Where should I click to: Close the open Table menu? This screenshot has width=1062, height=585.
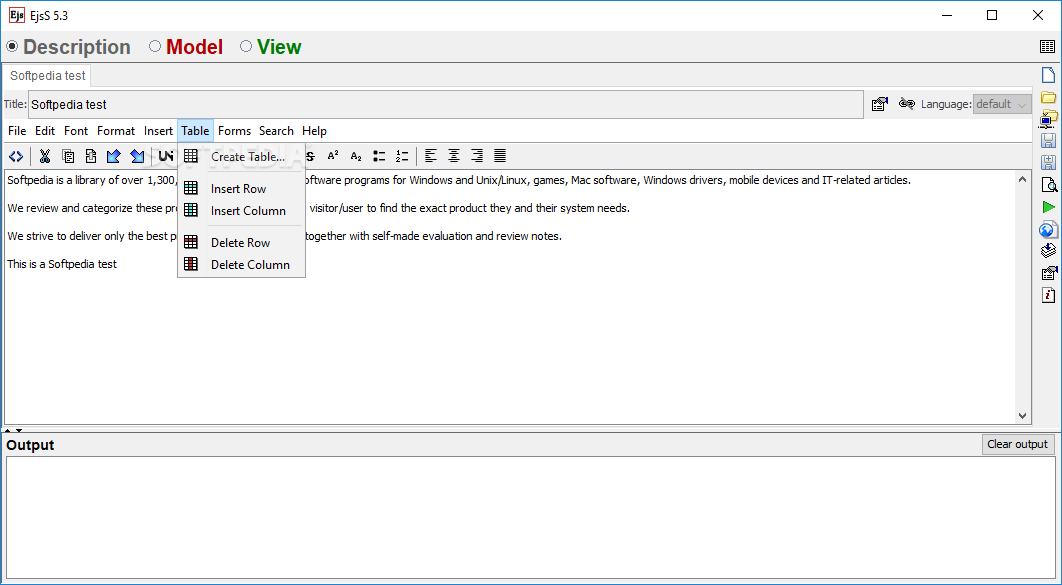195,131
